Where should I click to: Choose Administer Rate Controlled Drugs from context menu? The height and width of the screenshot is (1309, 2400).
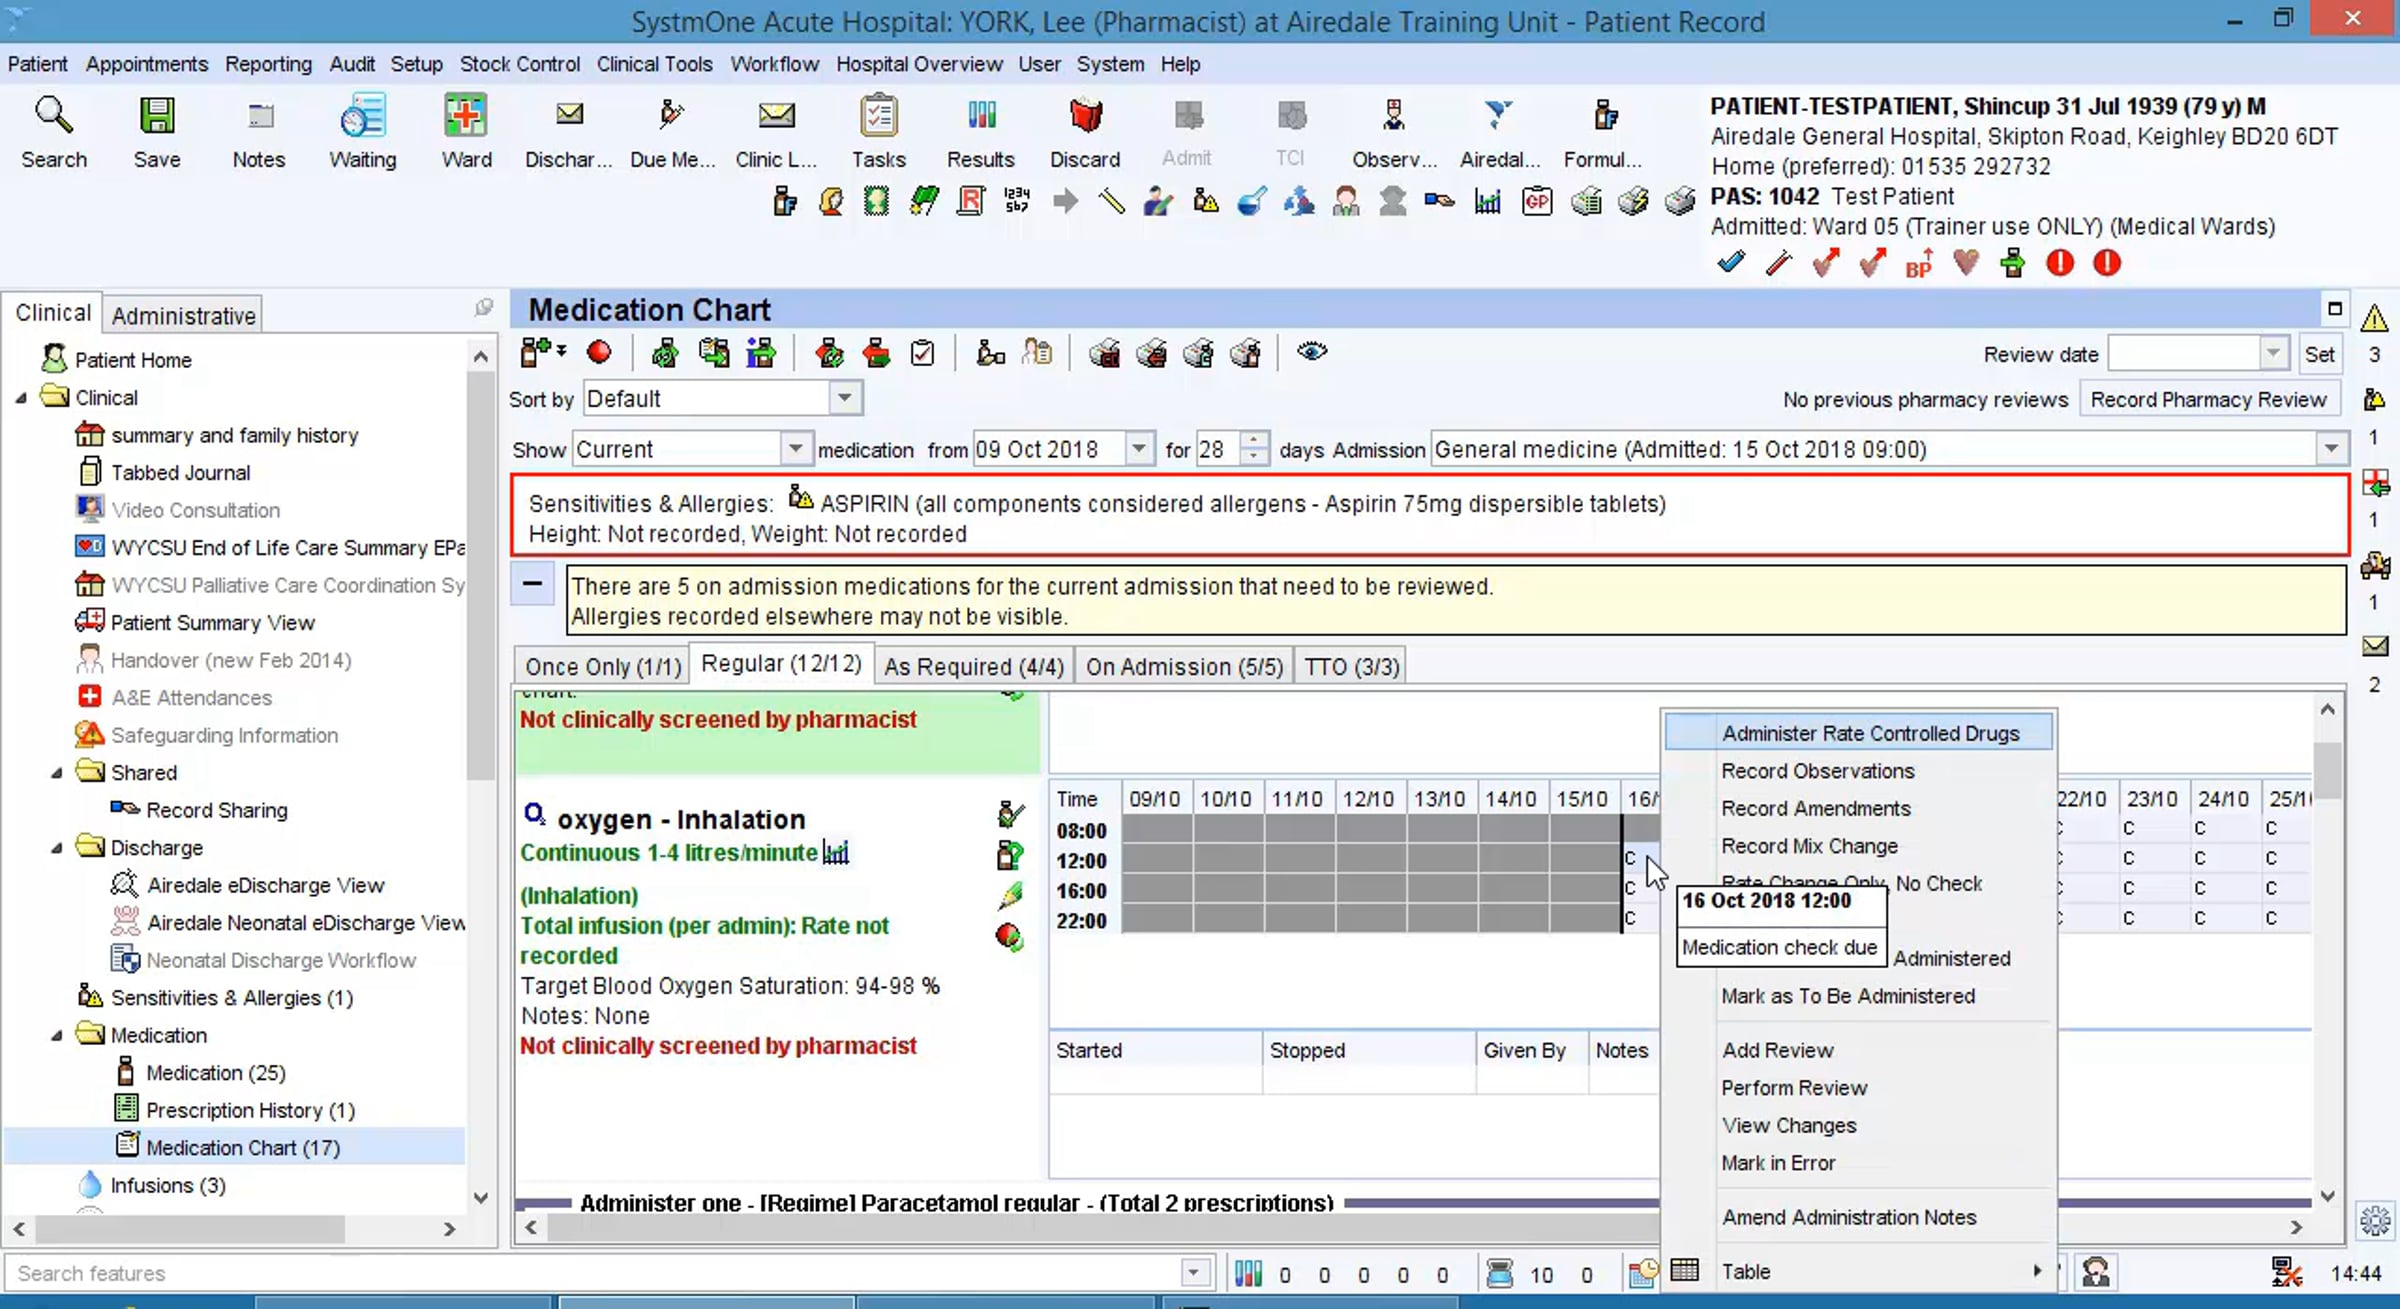coord(1859,733)
